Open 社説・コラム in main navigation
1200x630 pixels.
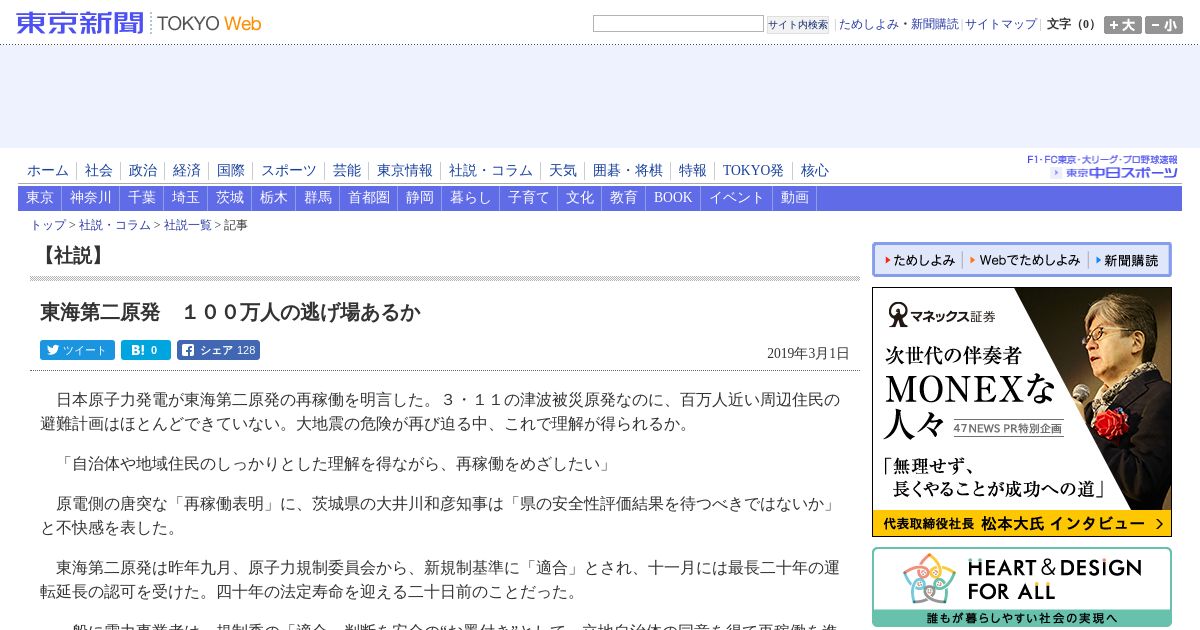coord(490,171)
